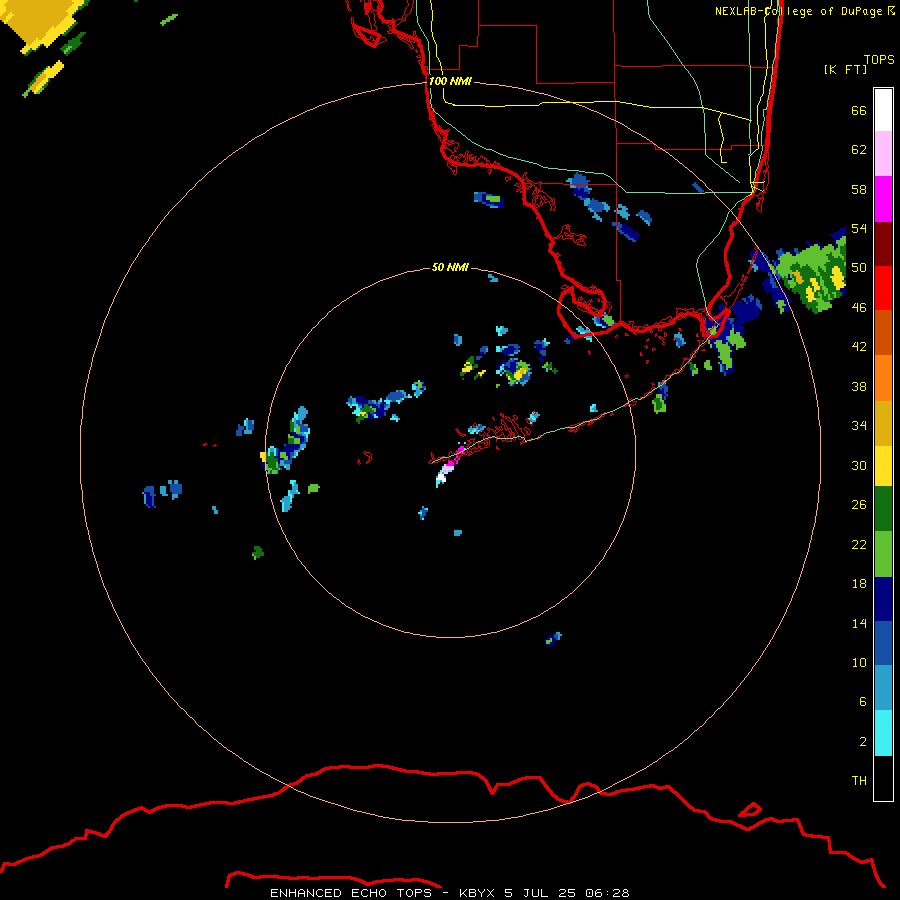Pick the light orange legend swatch
This screenshot has width=900, height=900.
pyautogui.click(x=883, y=378)
